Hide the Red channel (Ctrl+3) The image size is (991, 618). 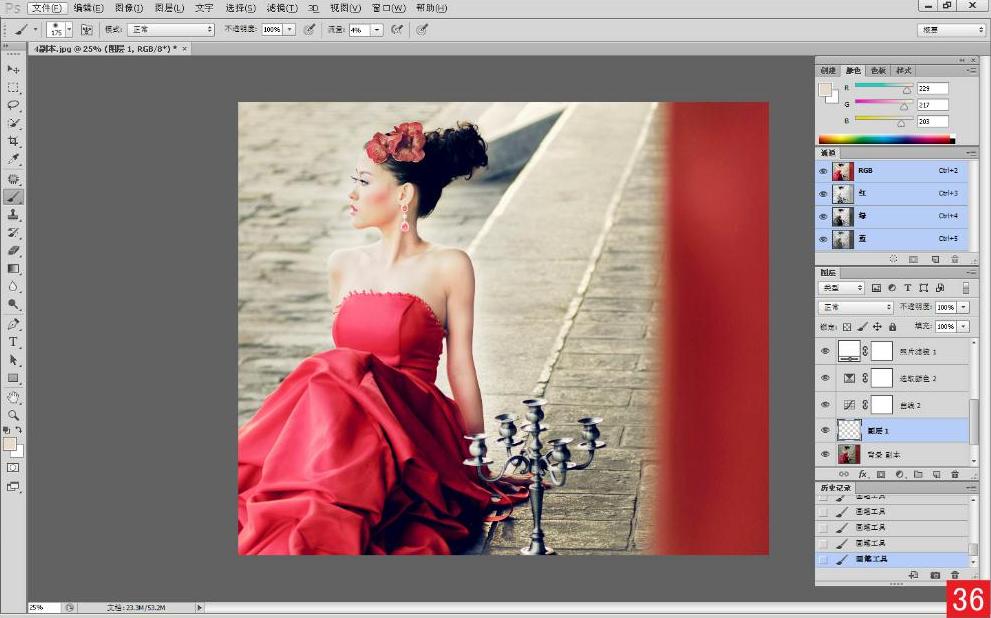tap(823, 193)
